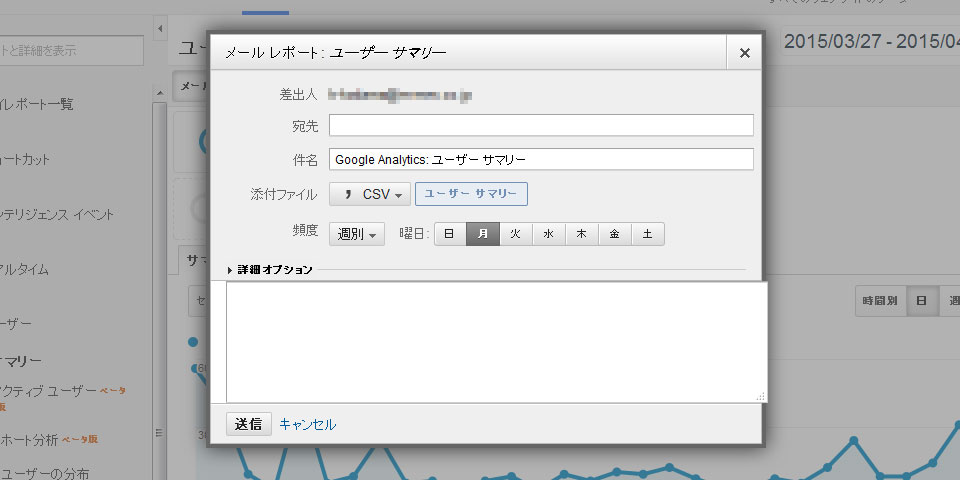Select 土 (Saturday) day of week

648,234
